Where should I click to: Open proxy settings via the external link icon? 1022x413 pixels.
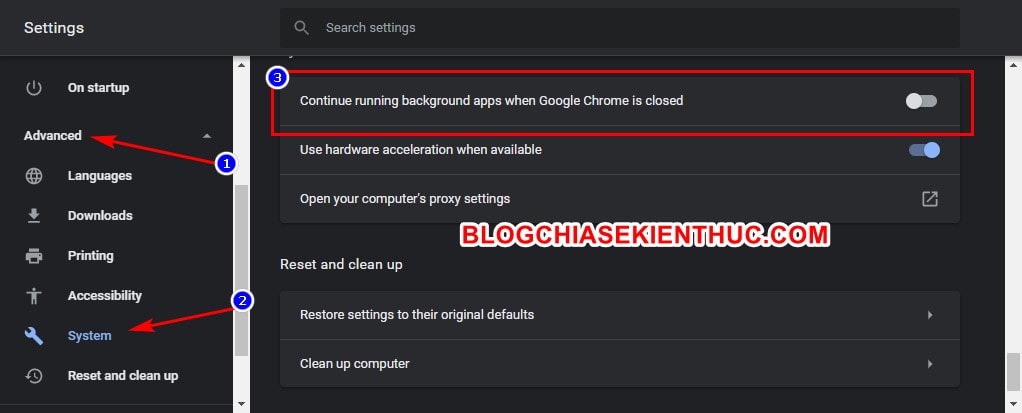[x=930, y=199]
